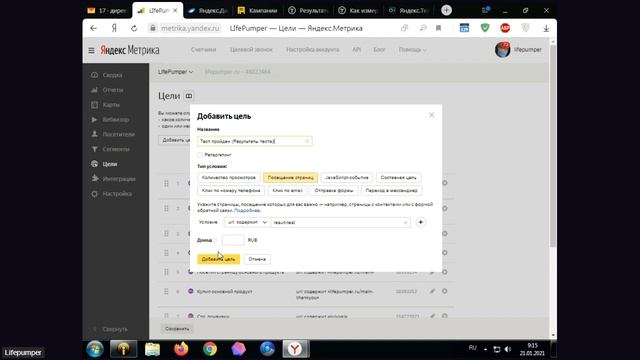Open browser downloads

(x=546, y=28)
